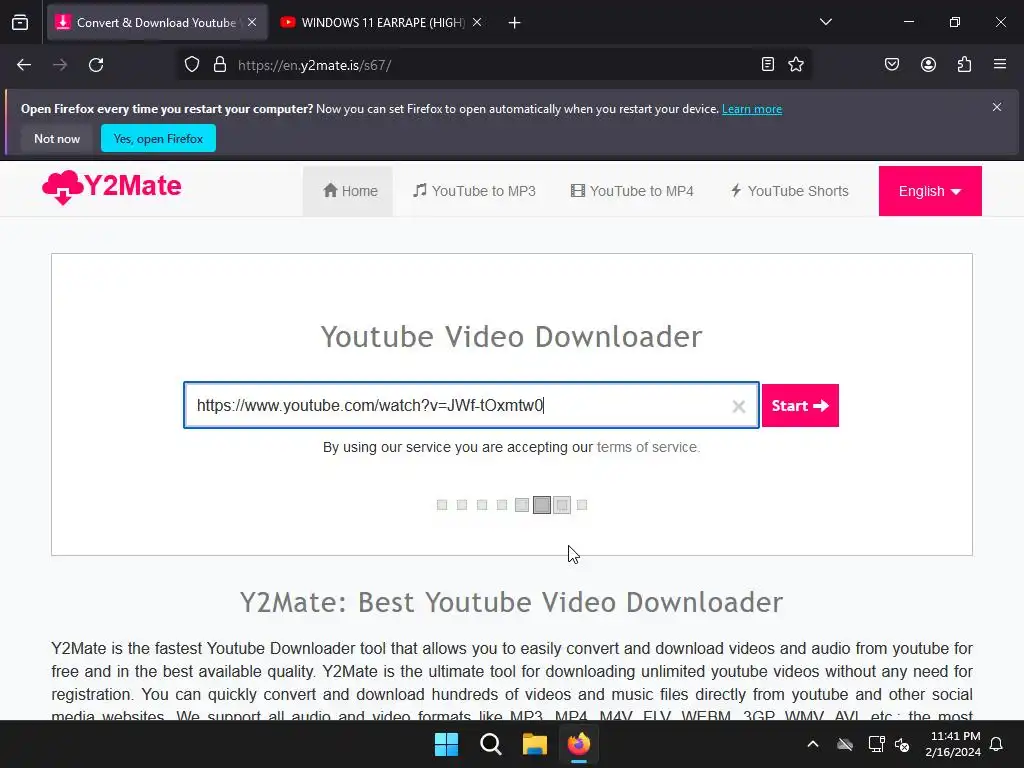The width and height of the screenshot is (1024, 768).
Task: Open the terms of service link
Action: point(647,447)
